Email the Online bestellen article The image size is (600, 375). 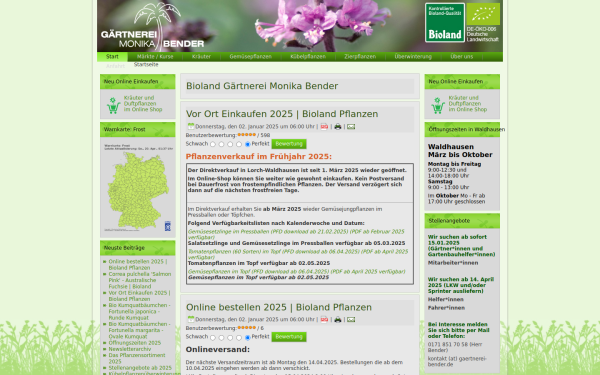click(351, 320)
